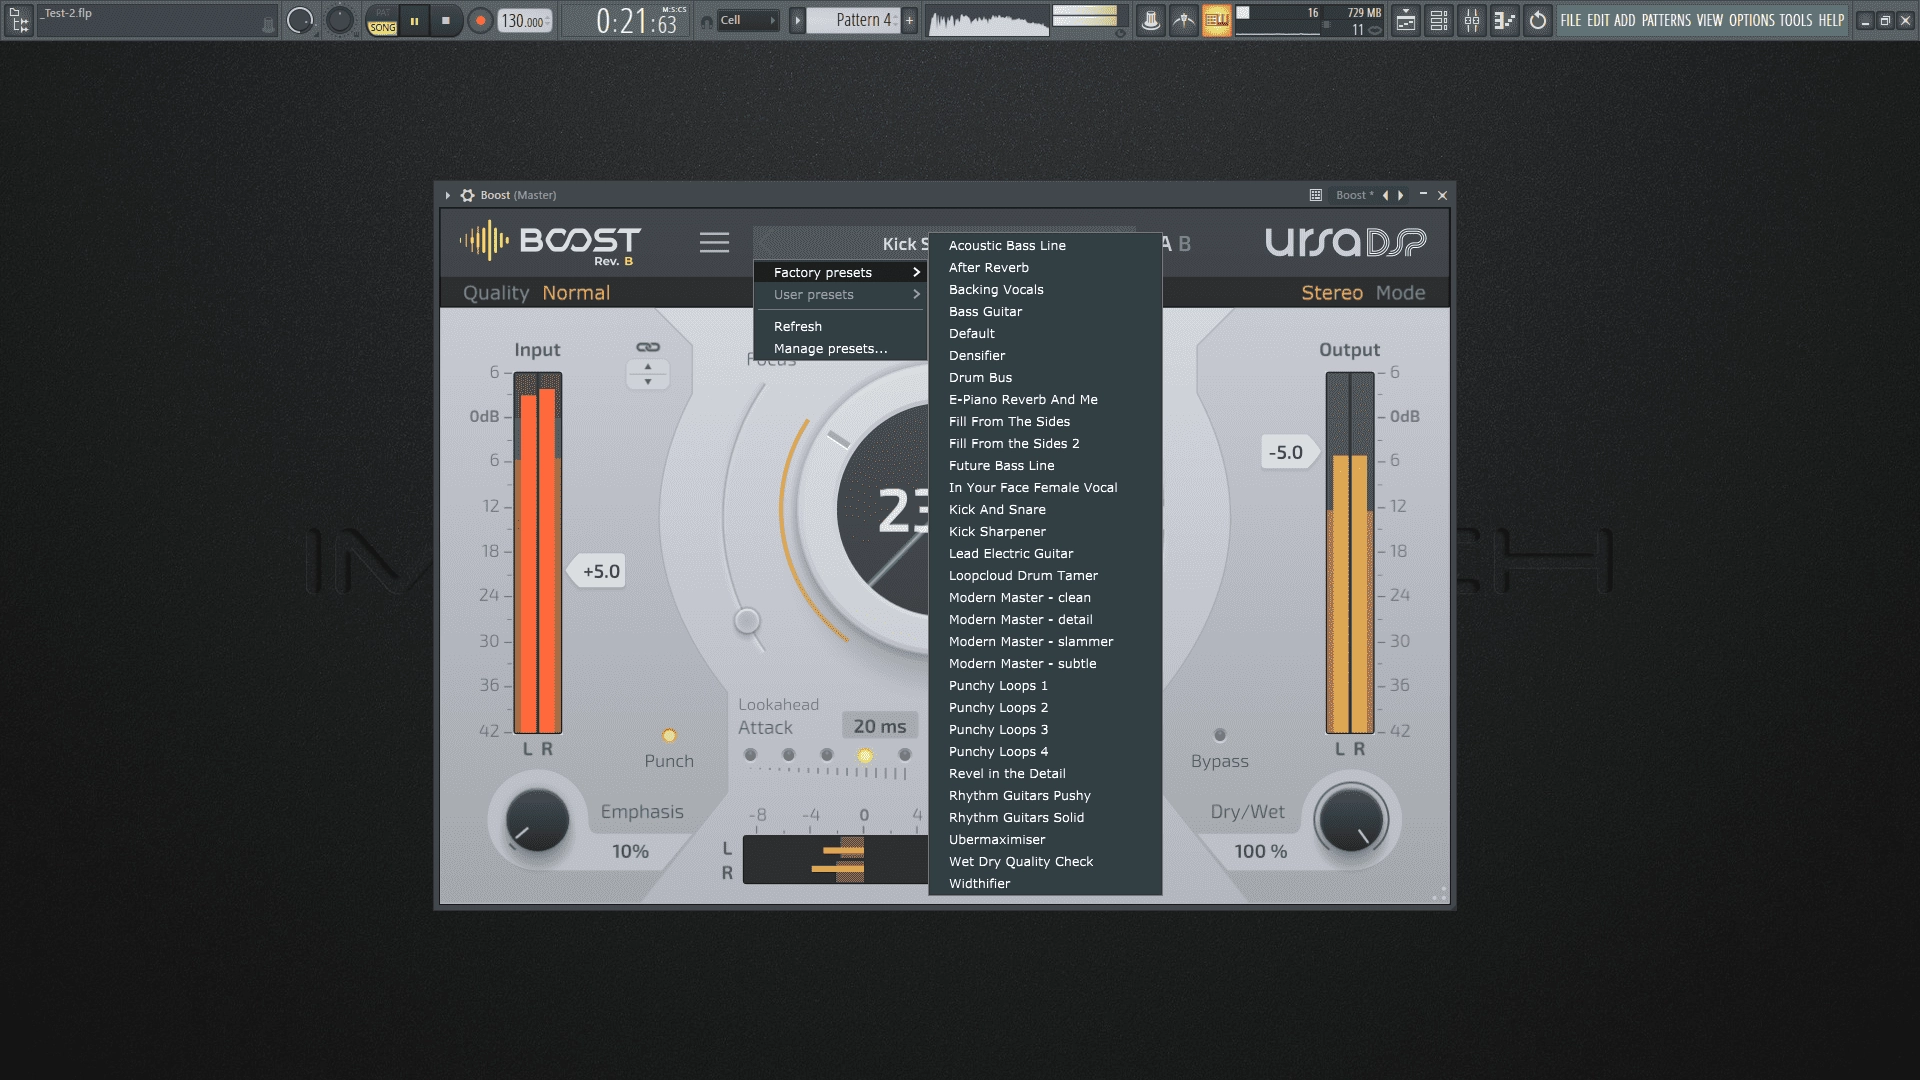Select the Kick Sharpener preset
Screen dimensions: 1920x1080
(1045, 532)
